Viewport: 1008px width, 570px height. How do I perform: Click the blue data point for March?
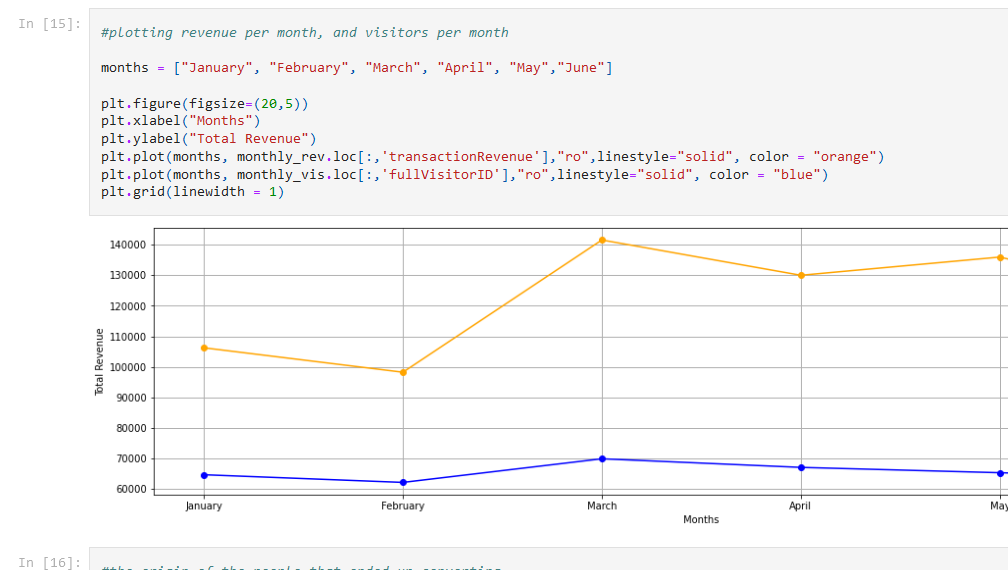point(602,459)
